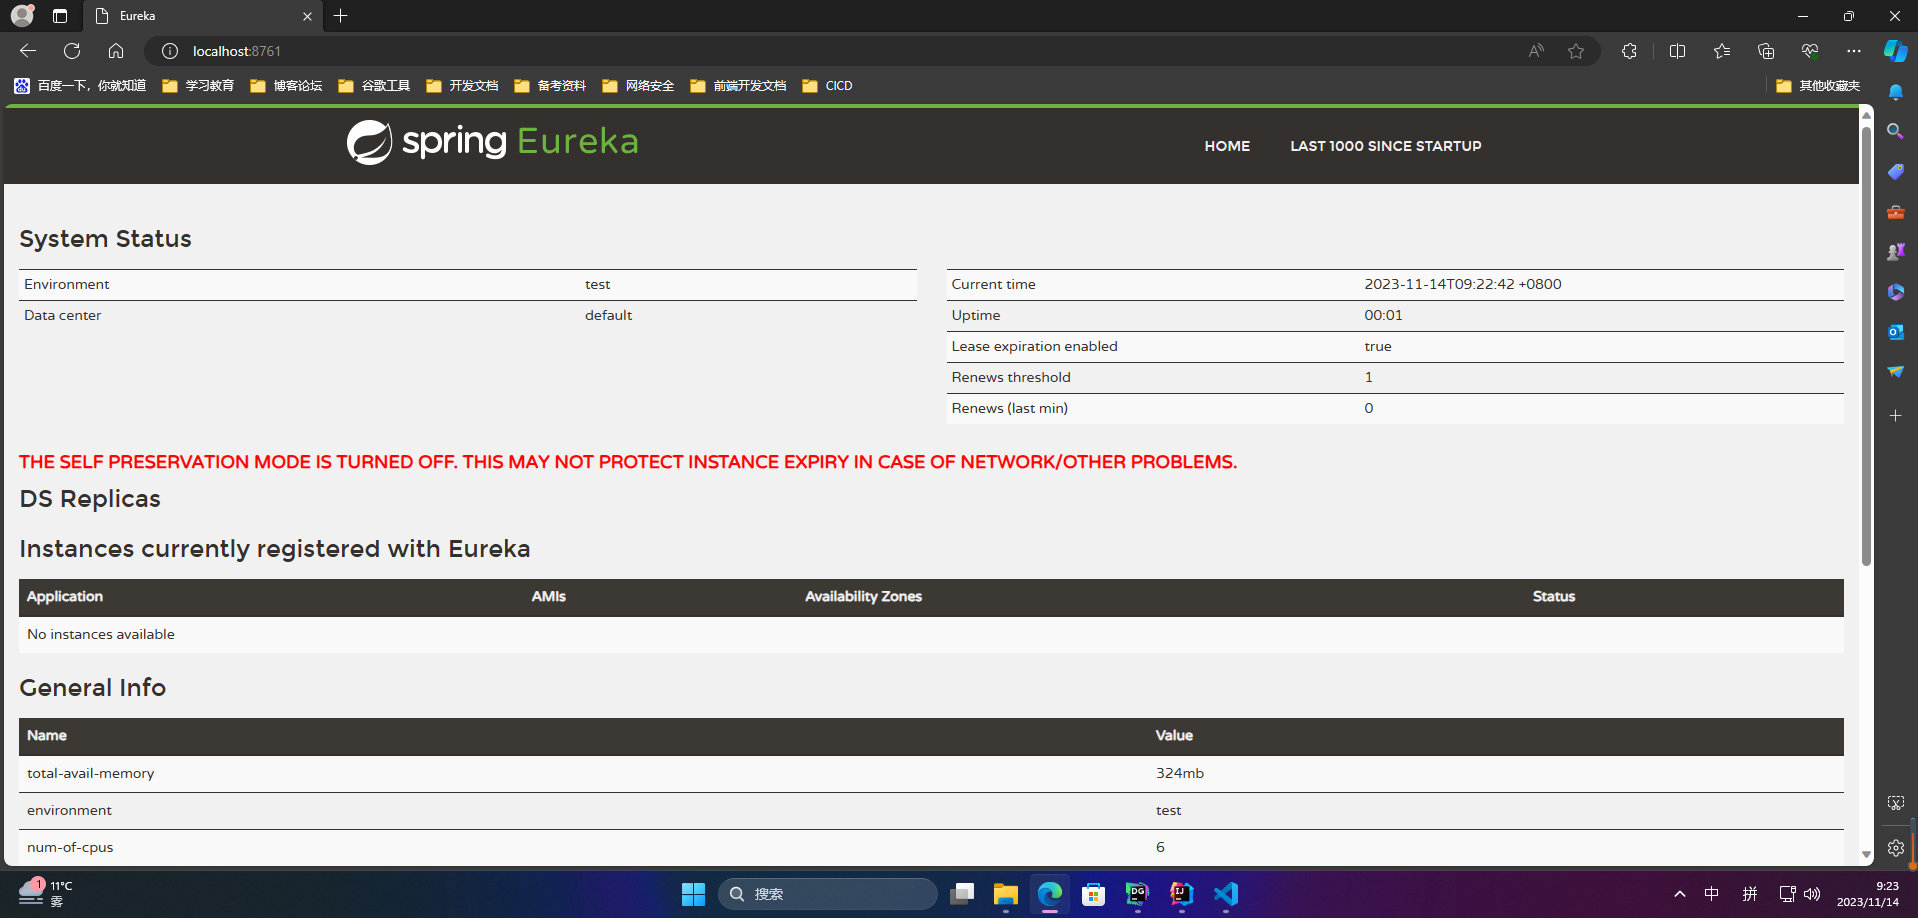This screenshot has width=1918, height=918.
Task: Open sidebar notifications bell icon
Action: point(1895,92)
